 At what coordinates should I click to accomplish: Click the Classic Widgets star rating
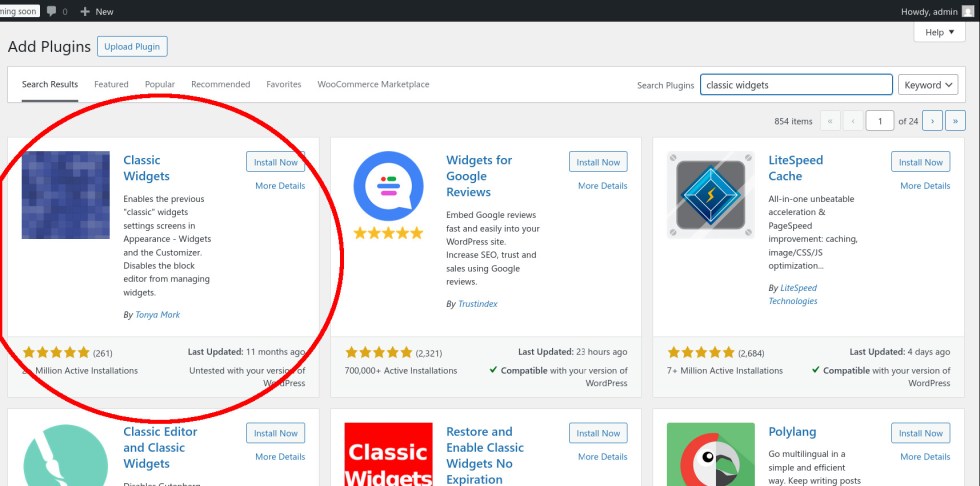point(56,352)
